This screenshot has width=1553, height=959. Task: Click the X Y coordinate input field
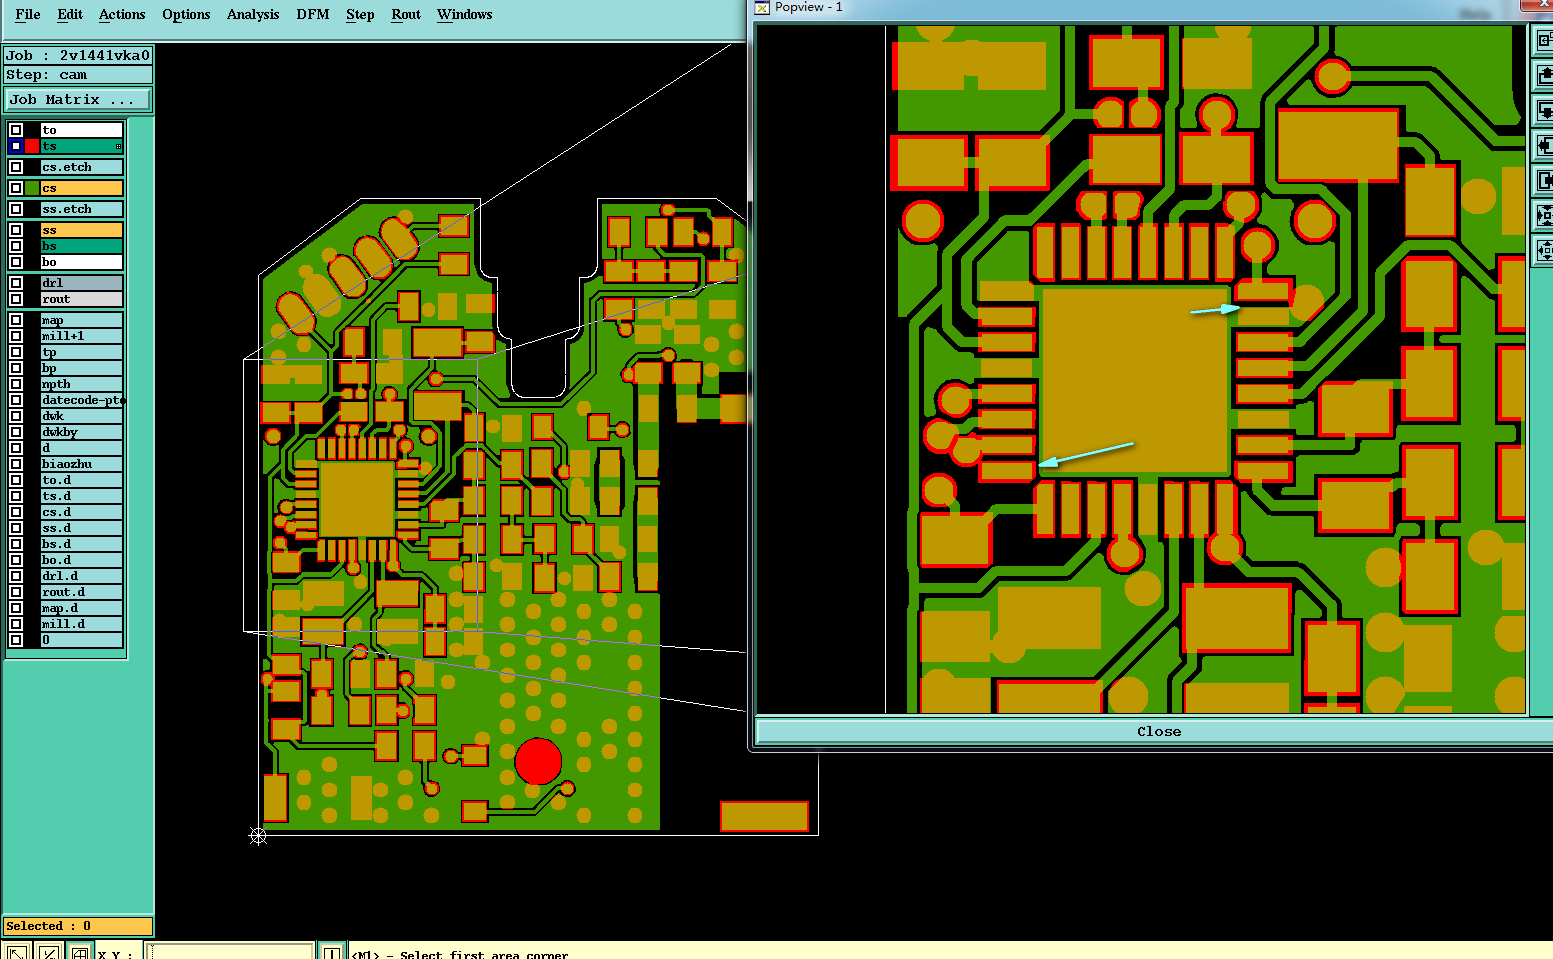click(230, 951)
